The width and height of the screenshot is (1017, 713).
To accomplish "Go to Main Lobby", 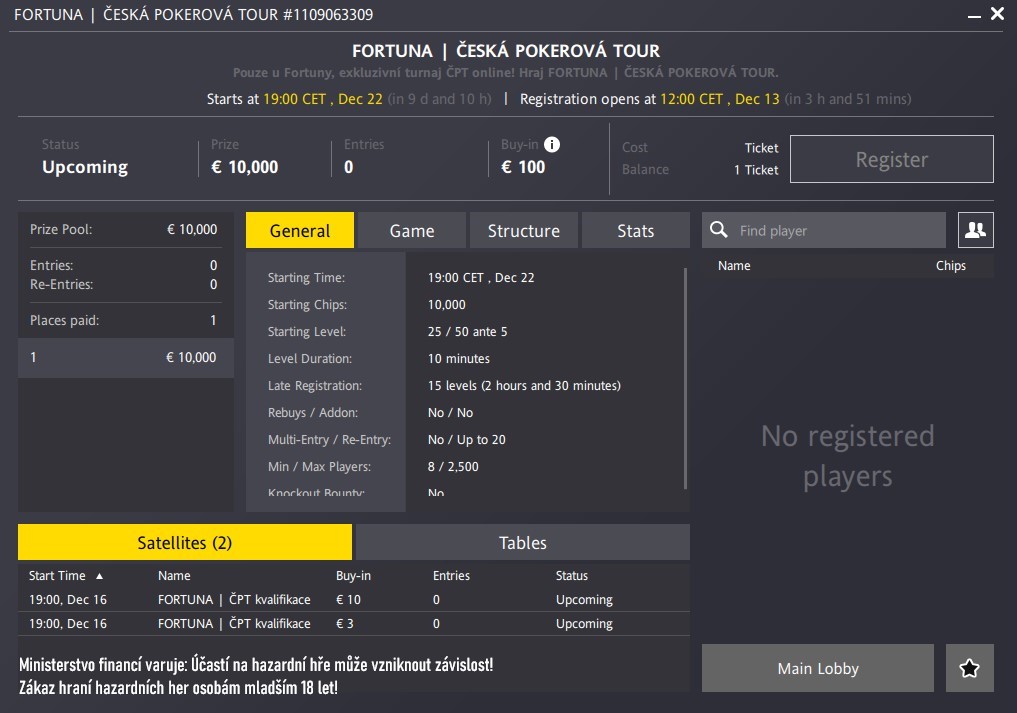I will tap(818, 668).
